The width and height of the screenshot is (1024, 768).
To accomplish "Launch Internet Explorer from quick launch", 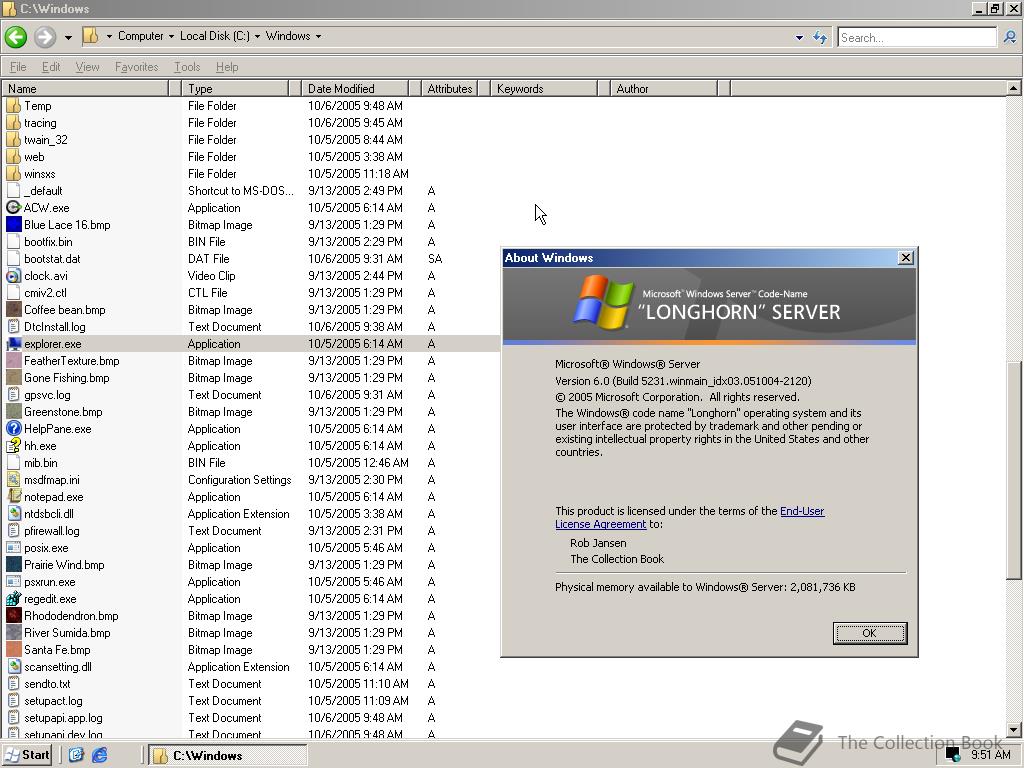I will click(x=99, y=755).
